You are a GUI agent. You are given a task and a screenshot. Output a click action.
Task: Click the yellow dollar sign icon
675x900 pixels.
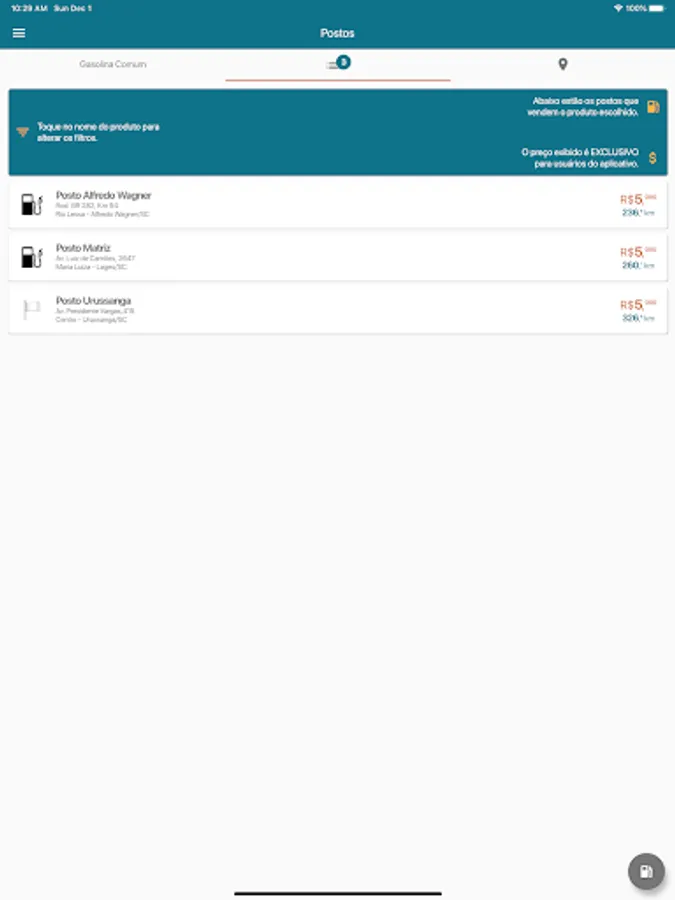pos(653,158)
